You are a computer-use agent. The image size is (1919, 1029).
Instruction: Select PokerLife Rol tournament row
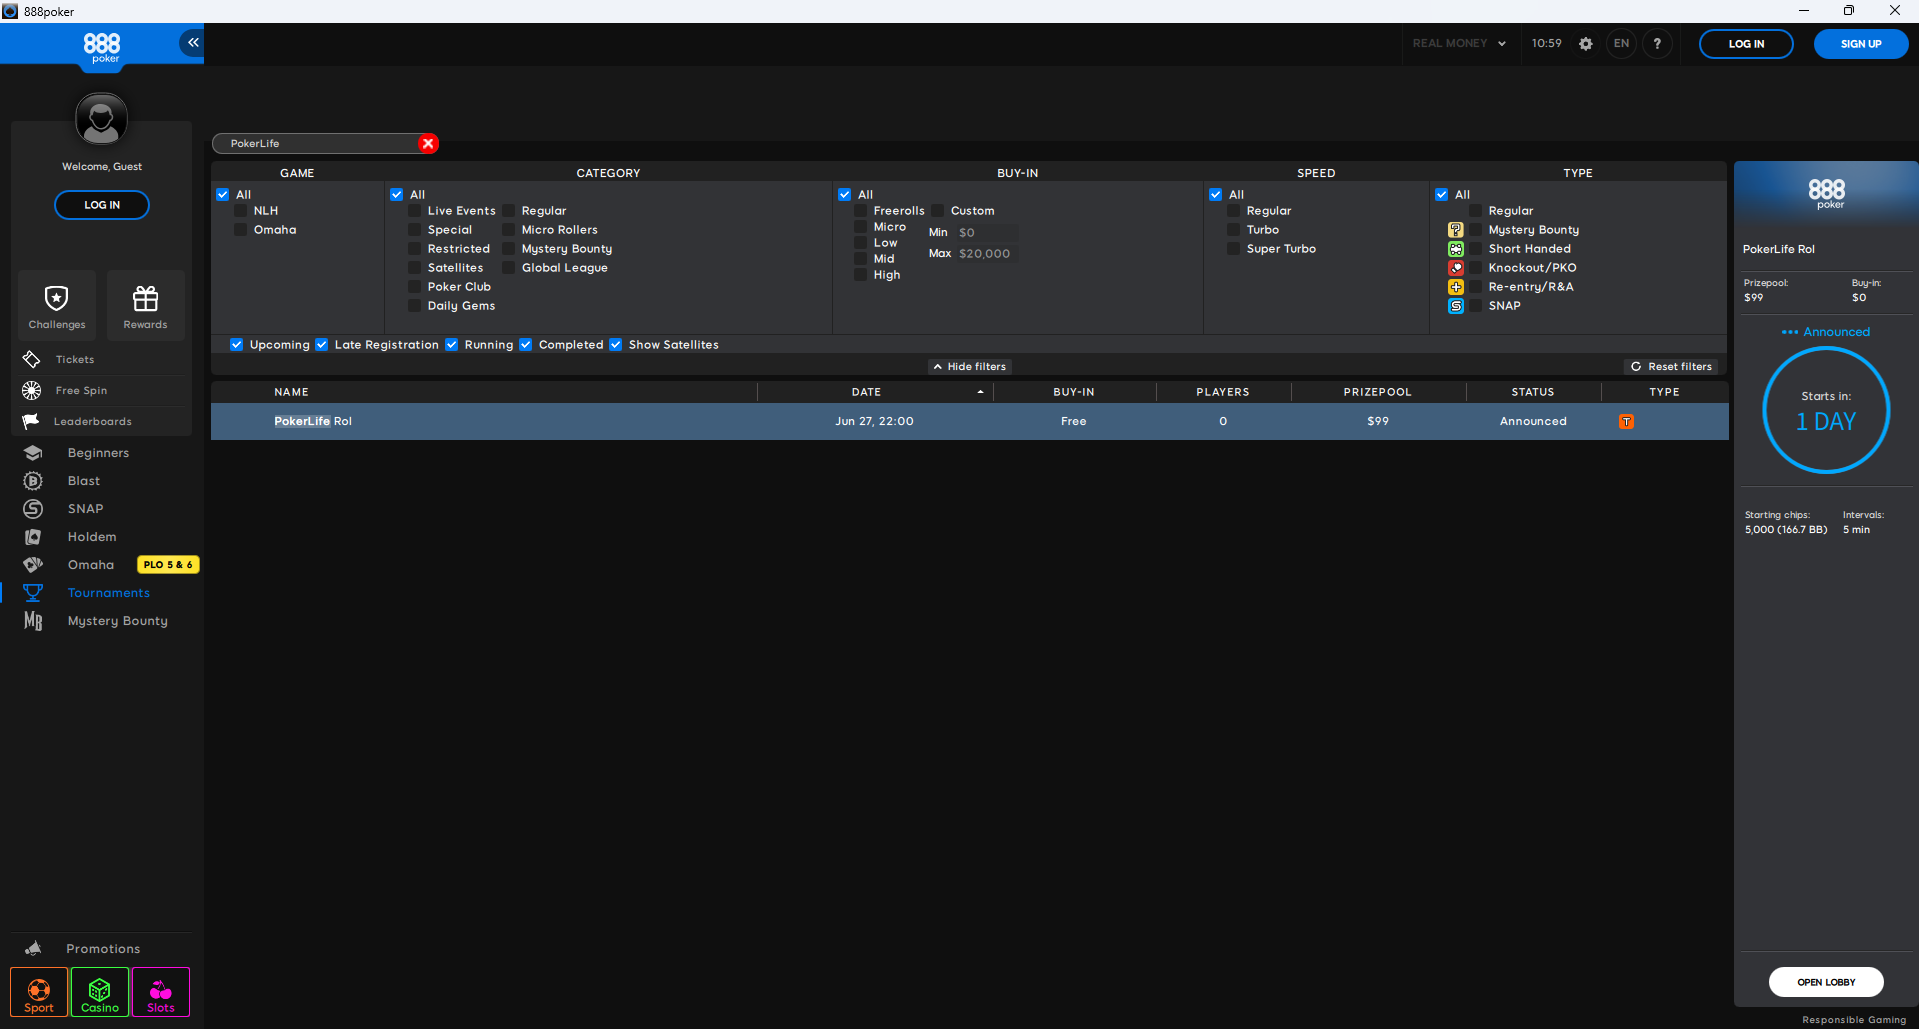969,421
